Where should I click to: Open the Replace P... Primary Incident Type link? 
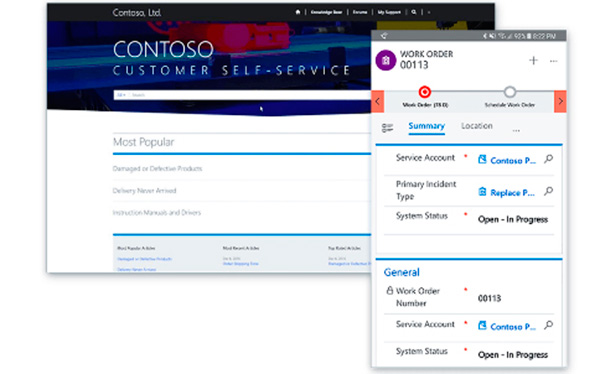click(x=512, y=193)
